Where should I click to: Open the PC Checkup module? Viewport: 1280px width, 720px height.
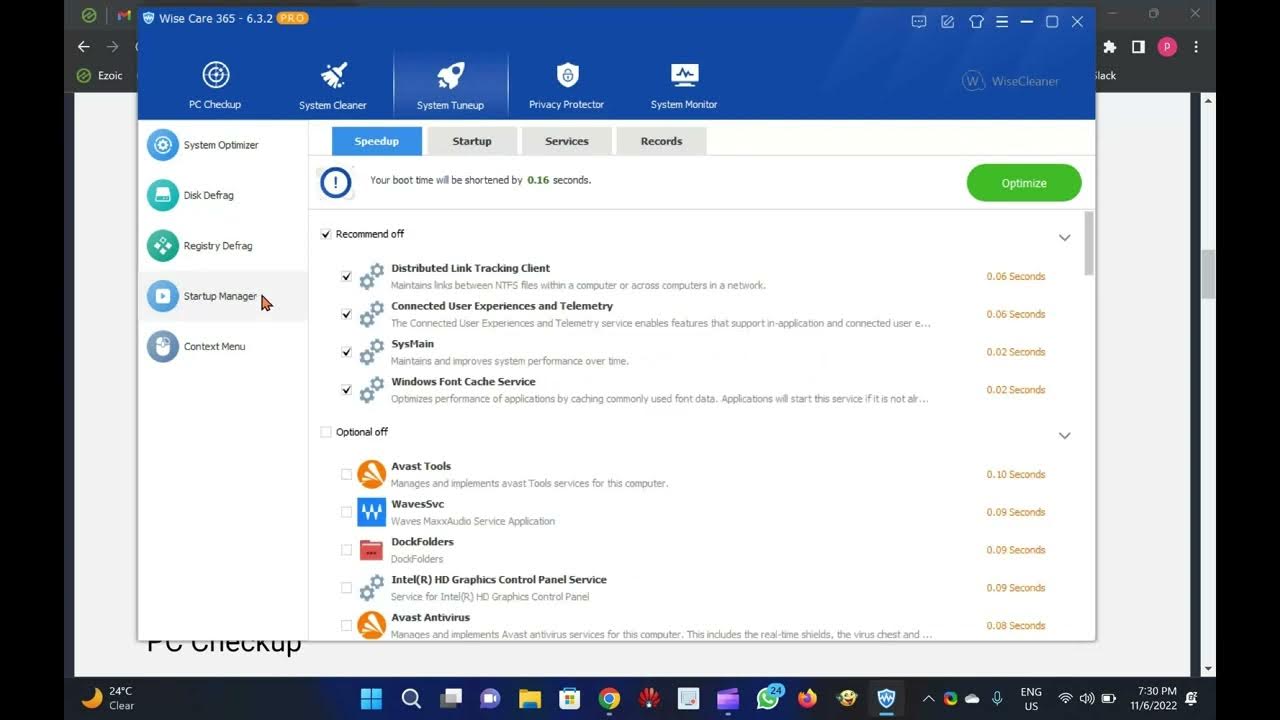[x=215, y=85]
